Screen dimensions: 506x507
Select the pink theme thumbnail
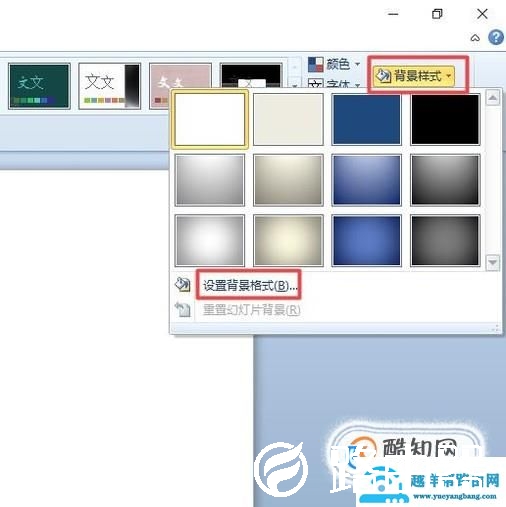(180, 86)
